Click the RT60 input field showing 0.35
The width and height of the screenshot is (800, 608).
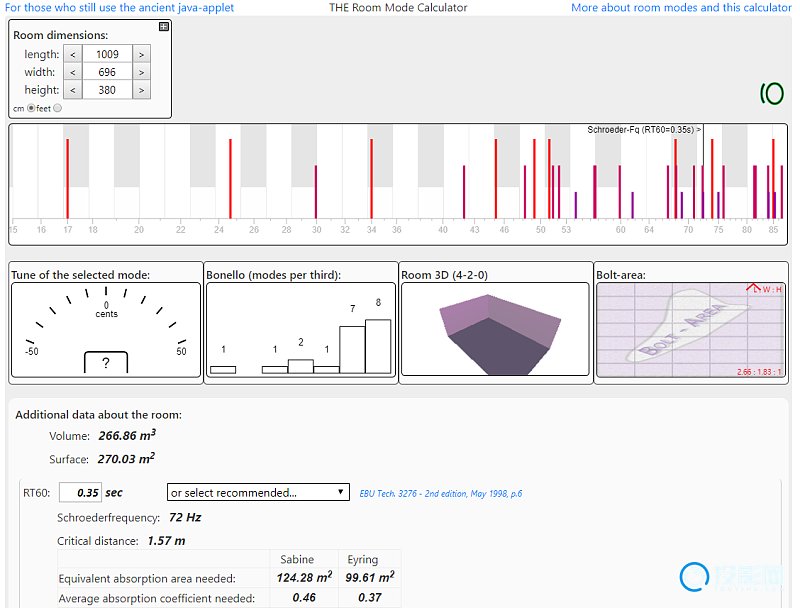(x=80, y=492)
